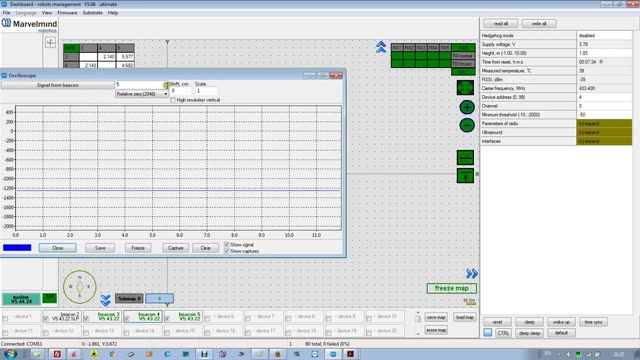Image resolution: width=640 pixels, height=360 pixels.
Task: Click the deep sleep button
Action: click(529, 333)
